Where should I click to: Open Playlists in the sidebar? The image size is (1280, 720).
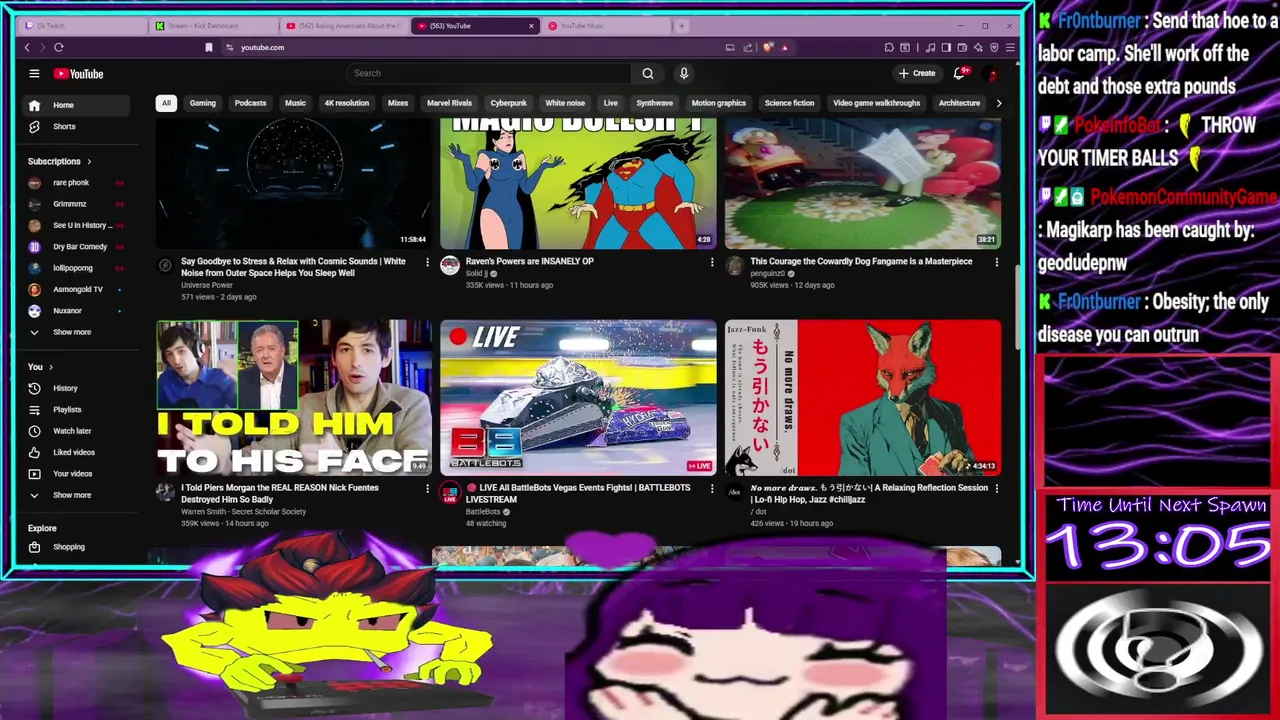(x=78, y=410)
